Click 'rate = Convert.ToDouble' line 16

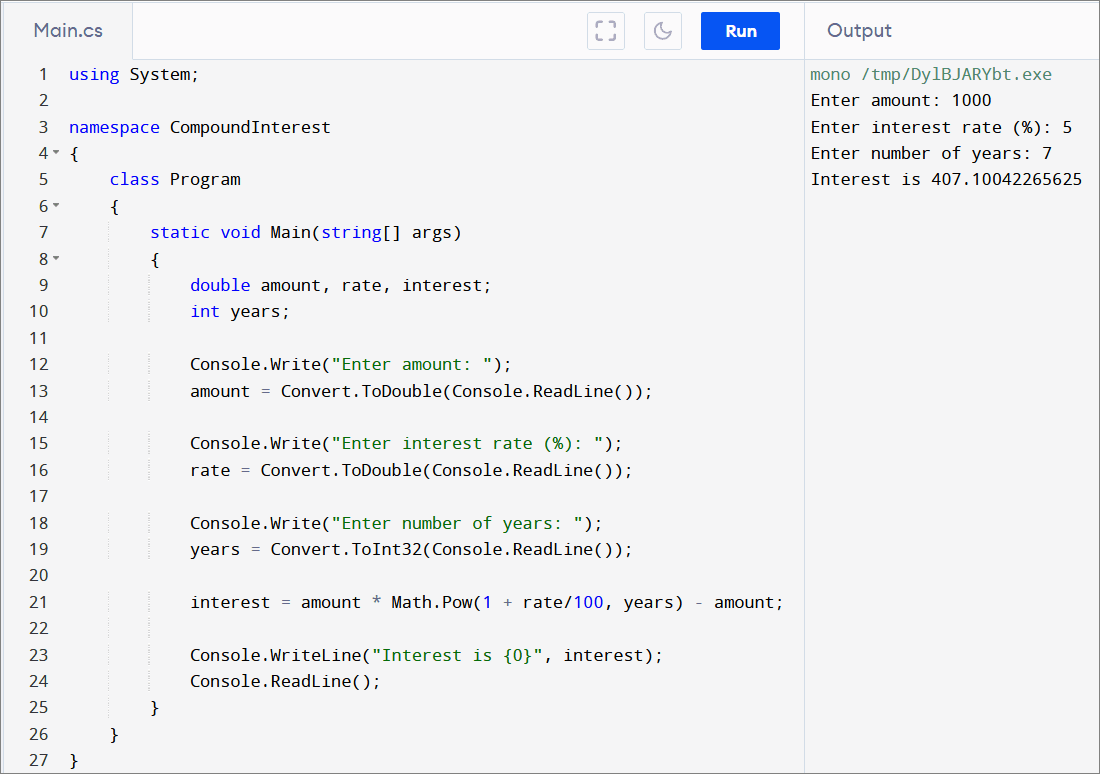pos(411,470)
